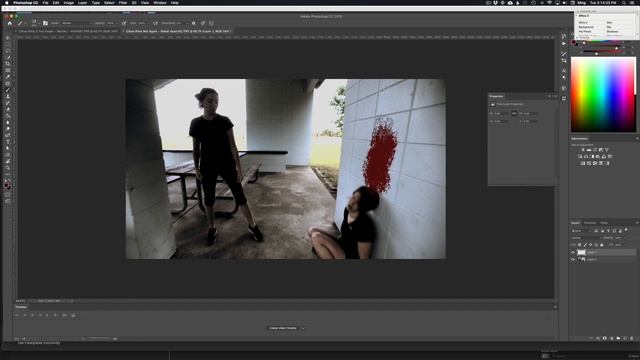Click the new group folder icon

(618, 338)
